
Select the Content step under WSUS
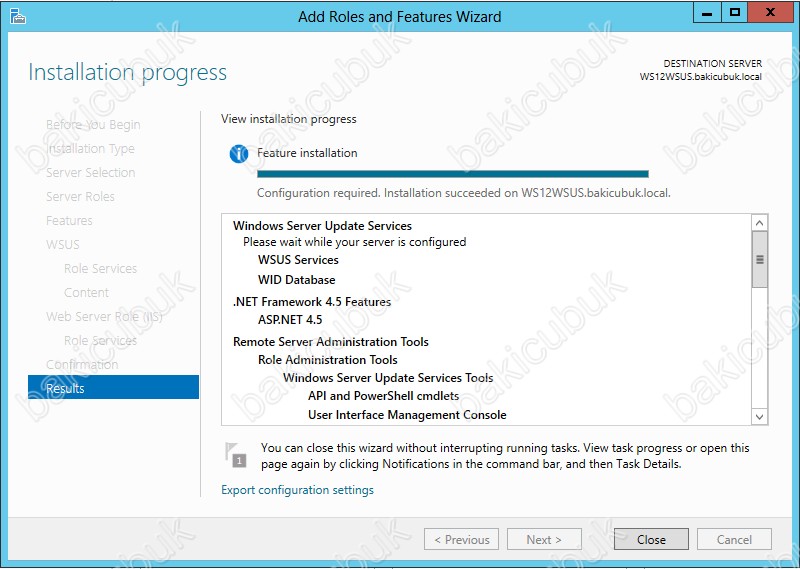point(86,292)
